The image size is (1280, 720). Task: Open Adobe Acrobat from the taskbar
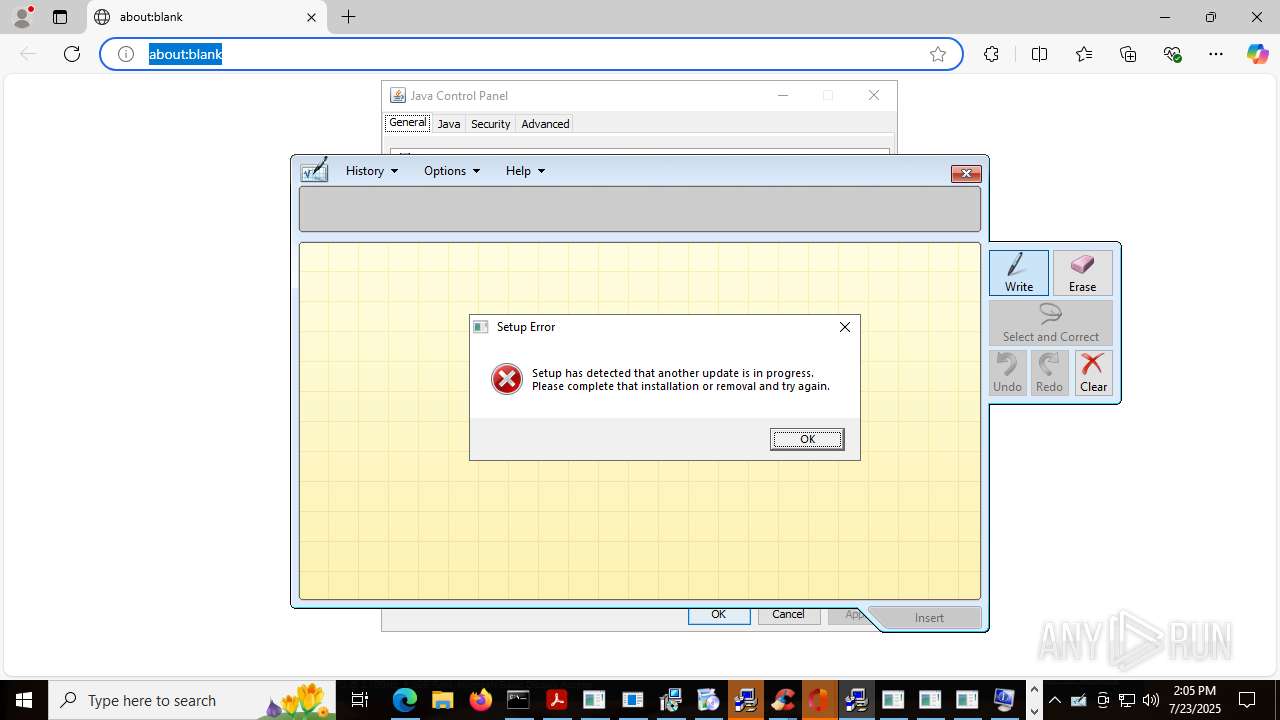(557, 700)
